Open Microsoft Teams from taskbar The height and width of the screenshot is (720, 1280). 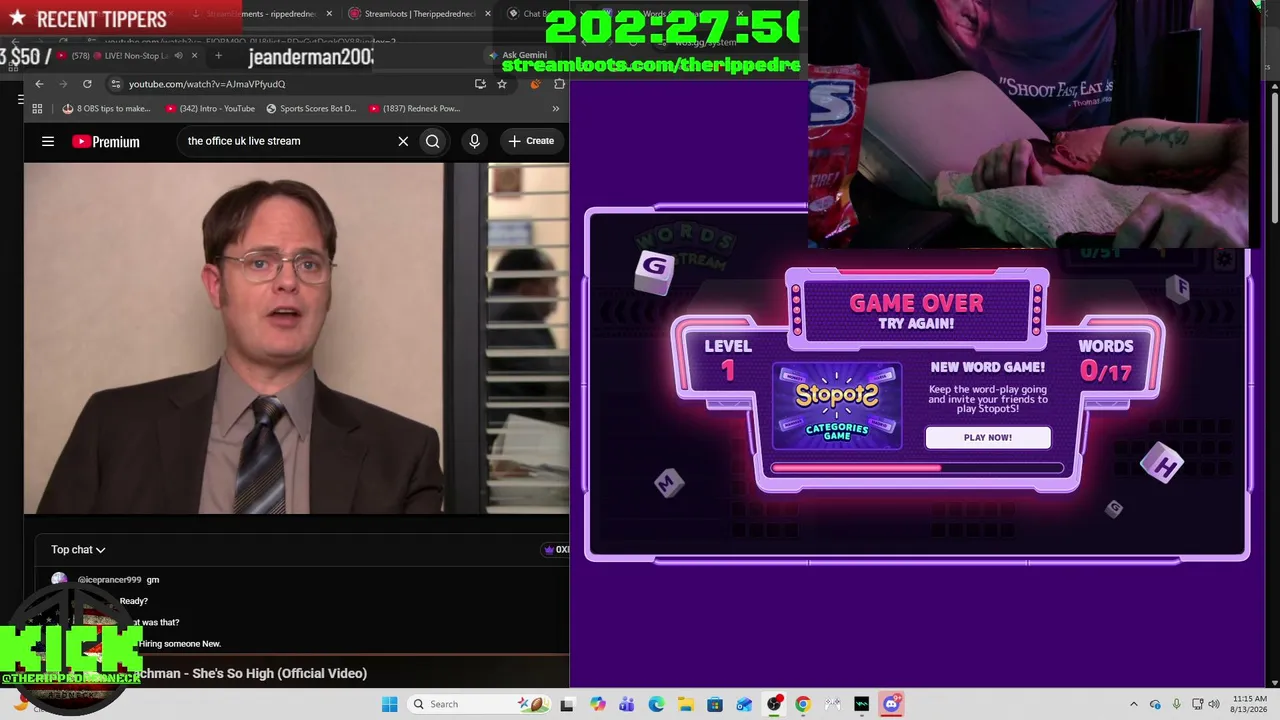click(626, 704)
